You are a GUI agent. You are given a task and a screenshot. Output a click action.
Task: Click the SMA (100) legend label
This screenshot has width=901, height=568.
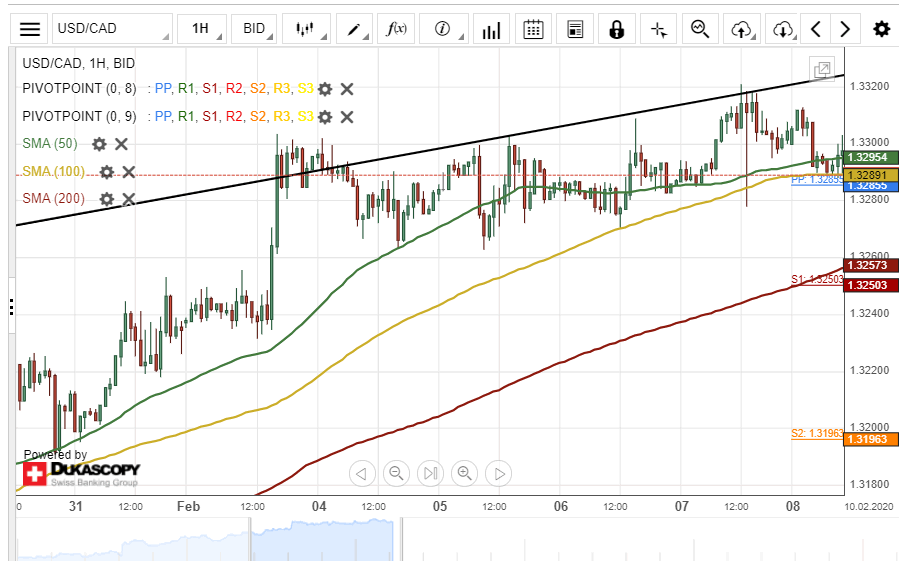53,171
